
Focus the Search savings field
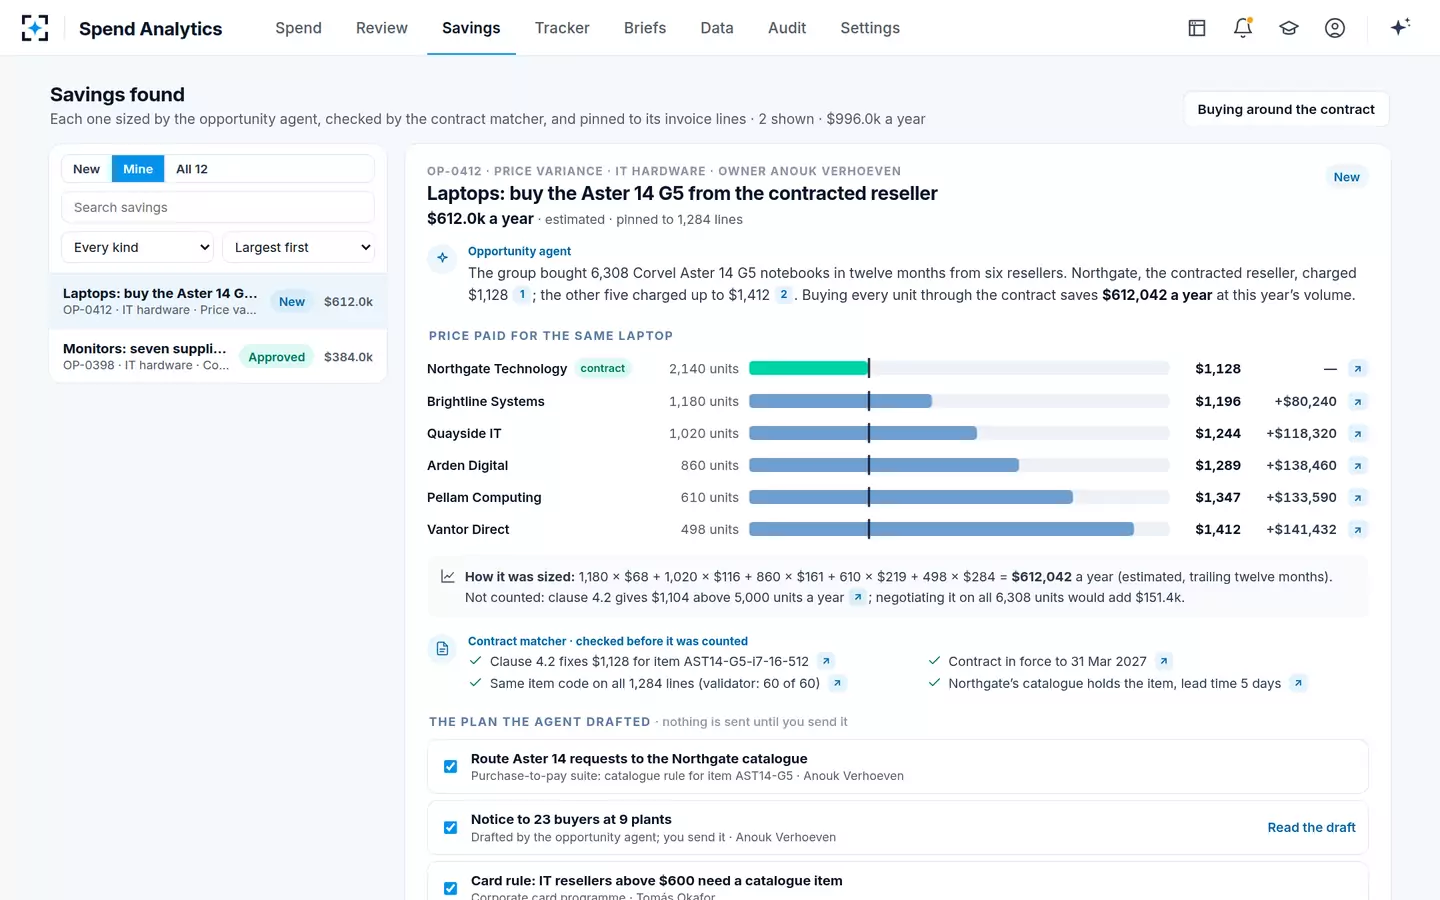pos(218,207)
